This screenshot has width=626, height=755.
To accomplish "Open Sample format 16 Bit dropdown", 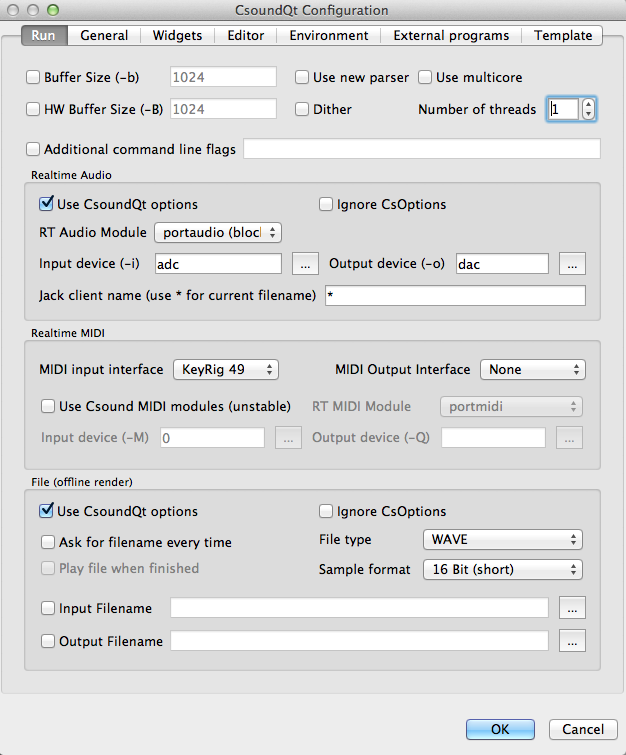I will (503, 570).
